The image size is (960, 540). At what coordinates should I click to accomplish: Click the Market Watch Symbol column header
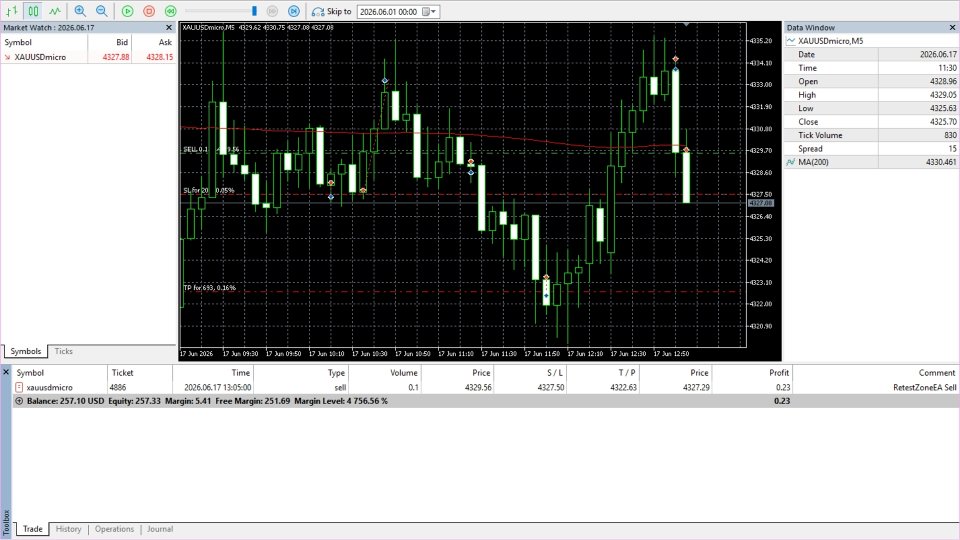(x=44, y=42)
